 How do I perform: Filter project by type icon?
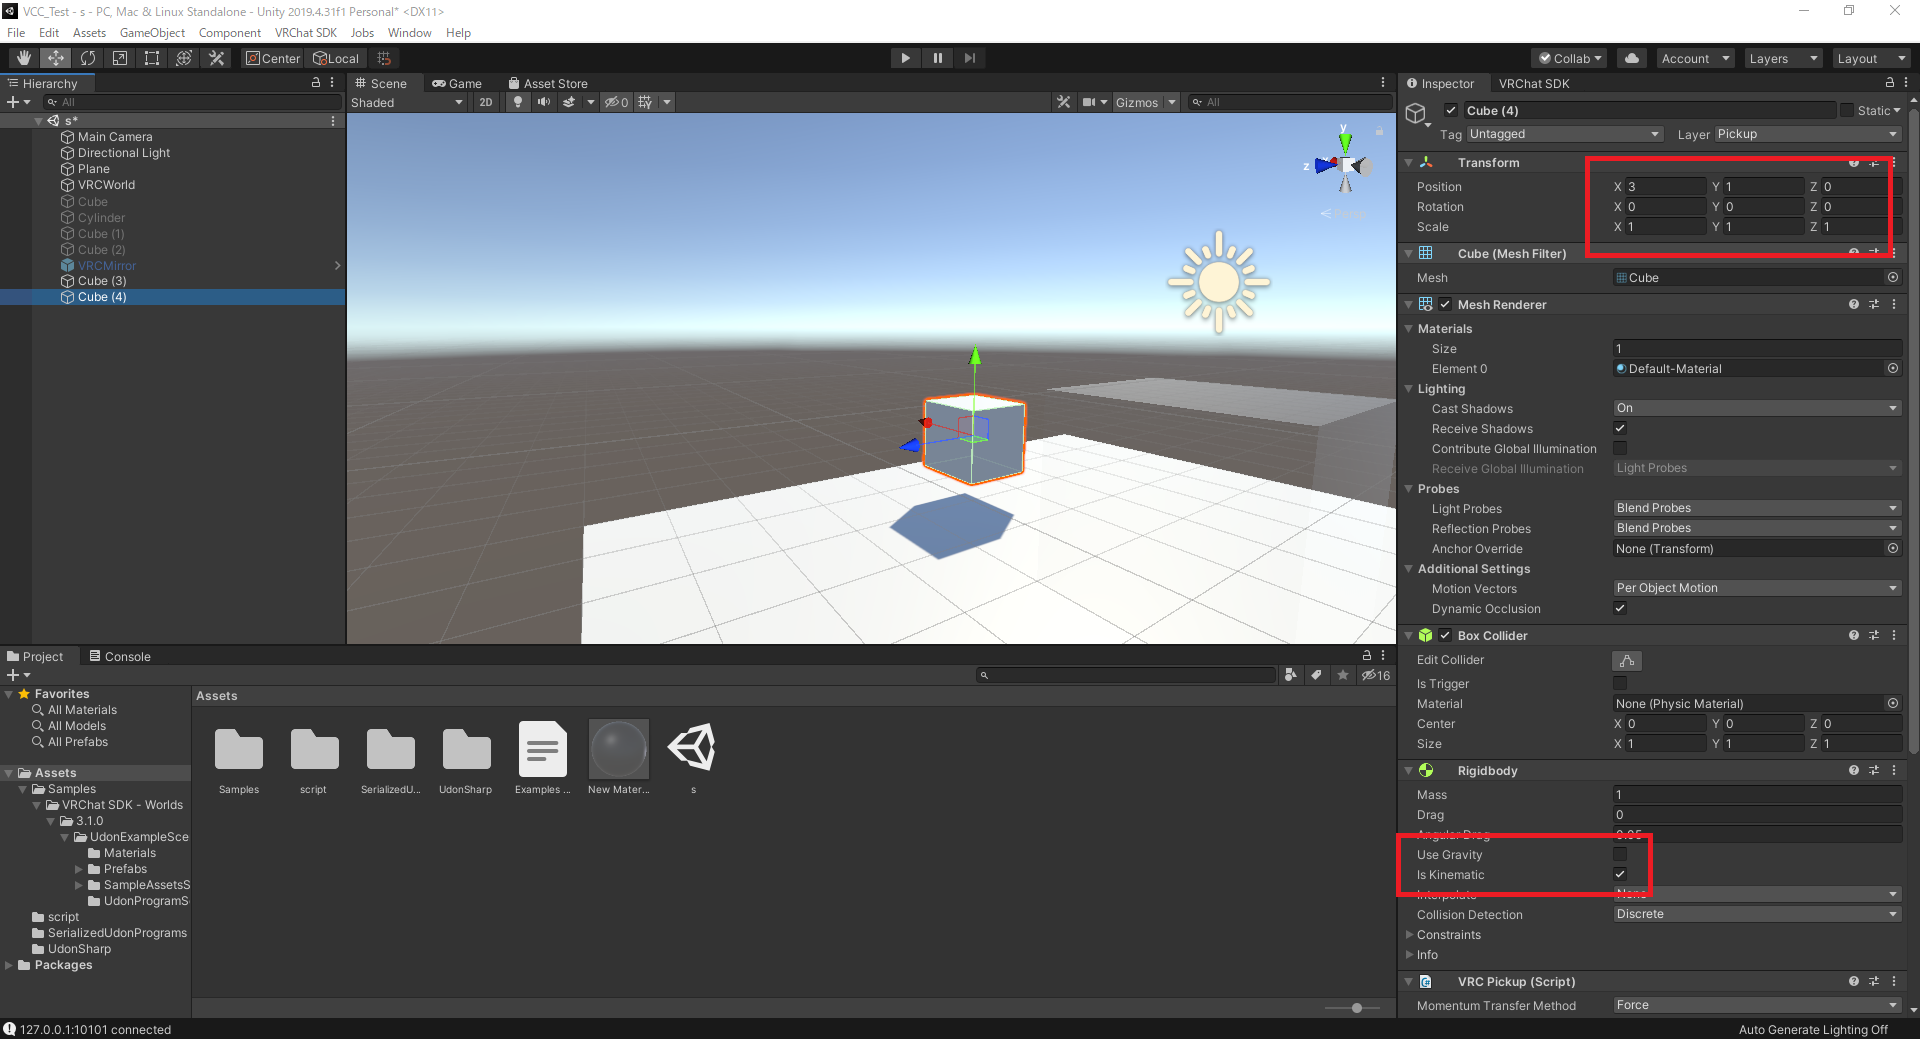[1291, 675]
